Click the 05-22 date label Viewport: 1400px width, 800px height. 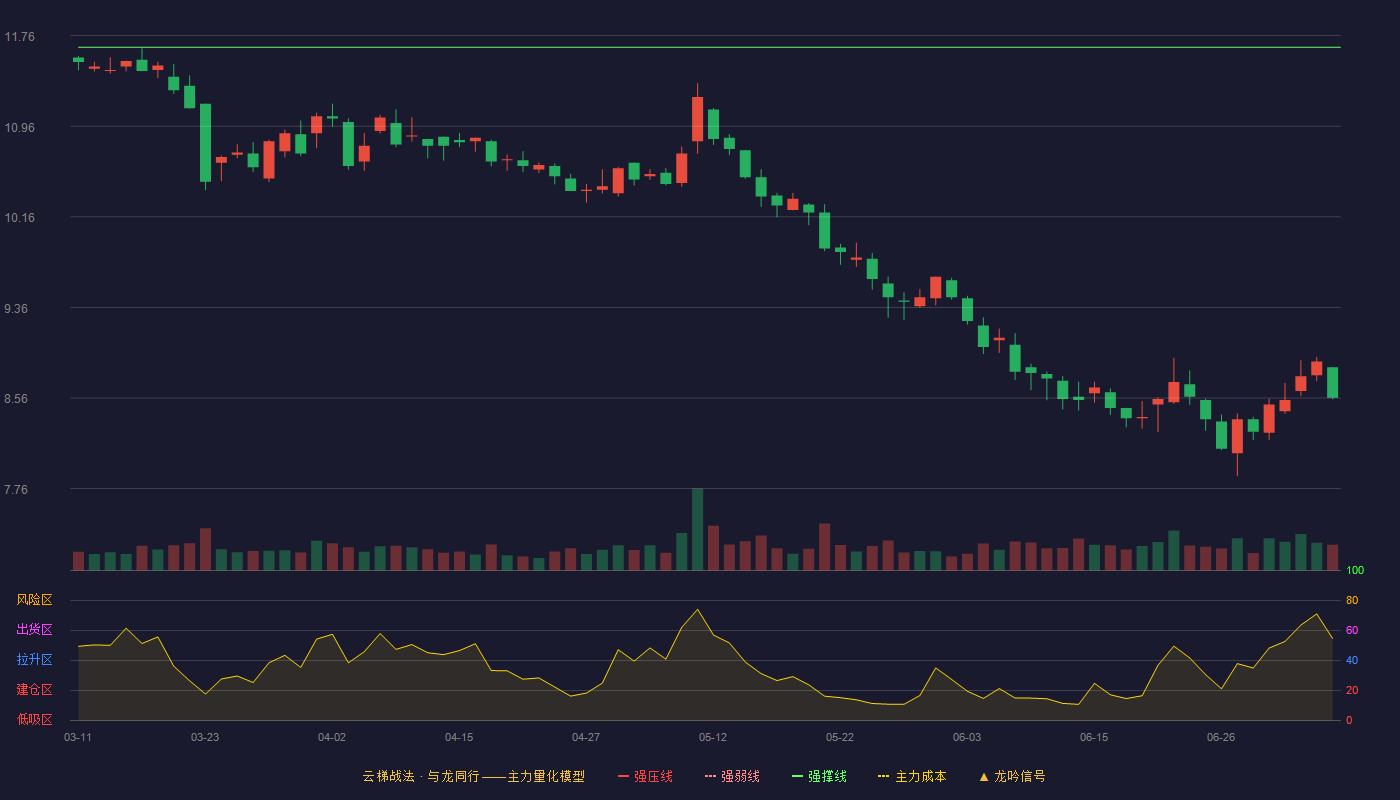(x=840, y=737)
